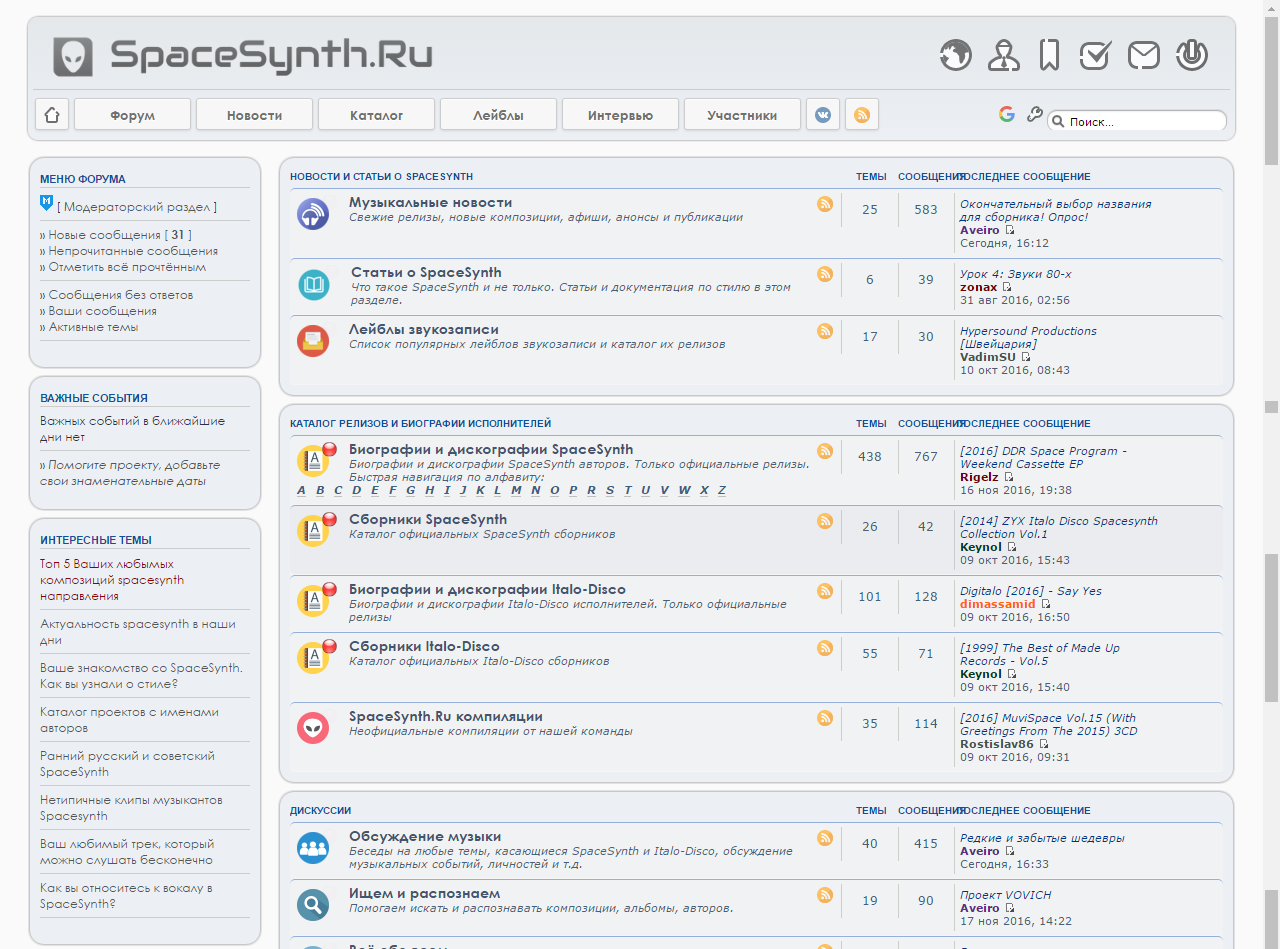Open the Каталог menu tab

[376, 115]
